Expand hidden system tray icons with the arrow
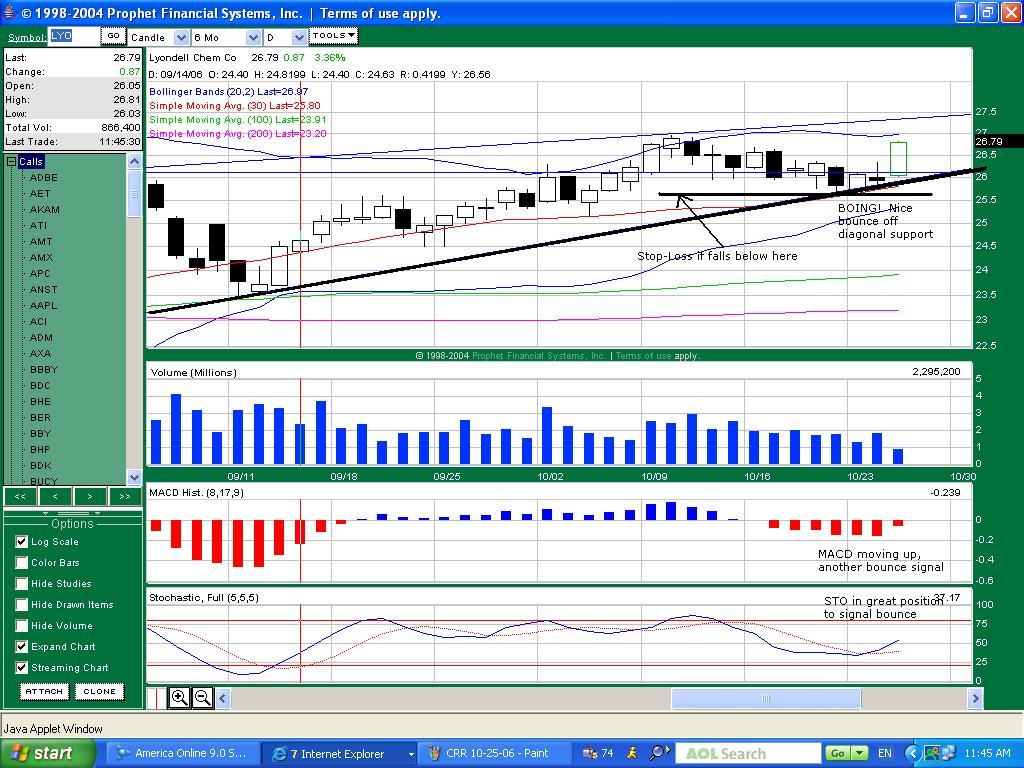 pos(911,753)
